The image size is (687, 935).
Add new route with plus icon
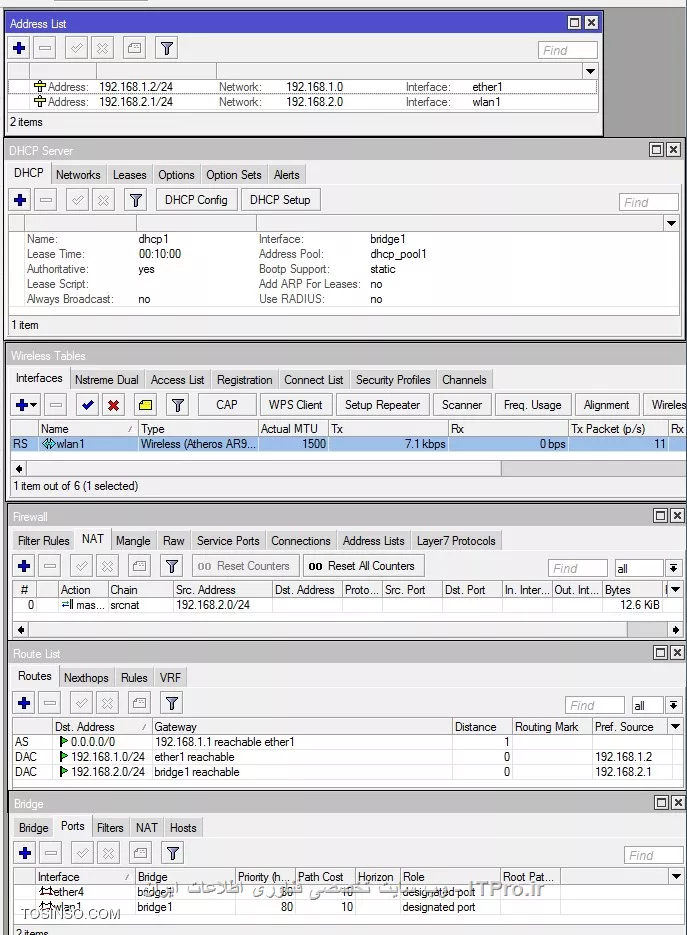[24, 703]
